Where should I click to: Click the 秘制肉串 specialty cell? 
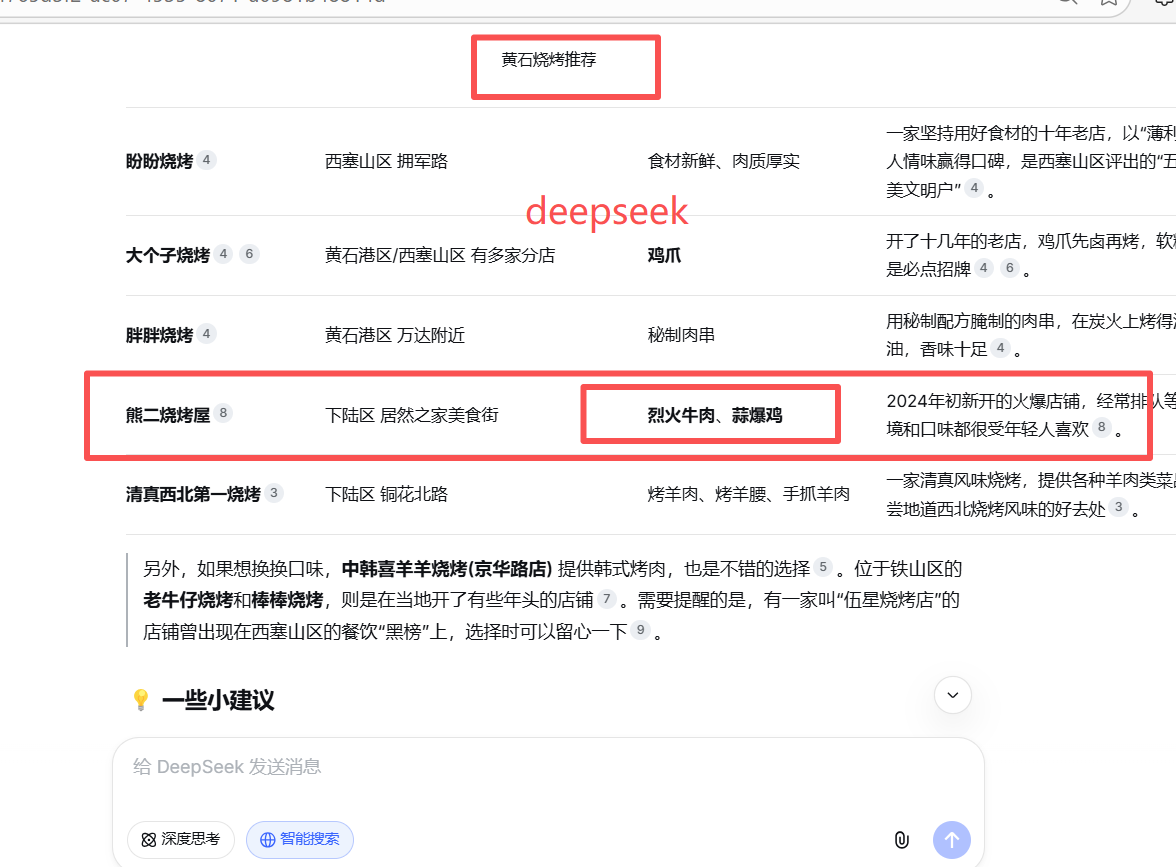point(681,335)
